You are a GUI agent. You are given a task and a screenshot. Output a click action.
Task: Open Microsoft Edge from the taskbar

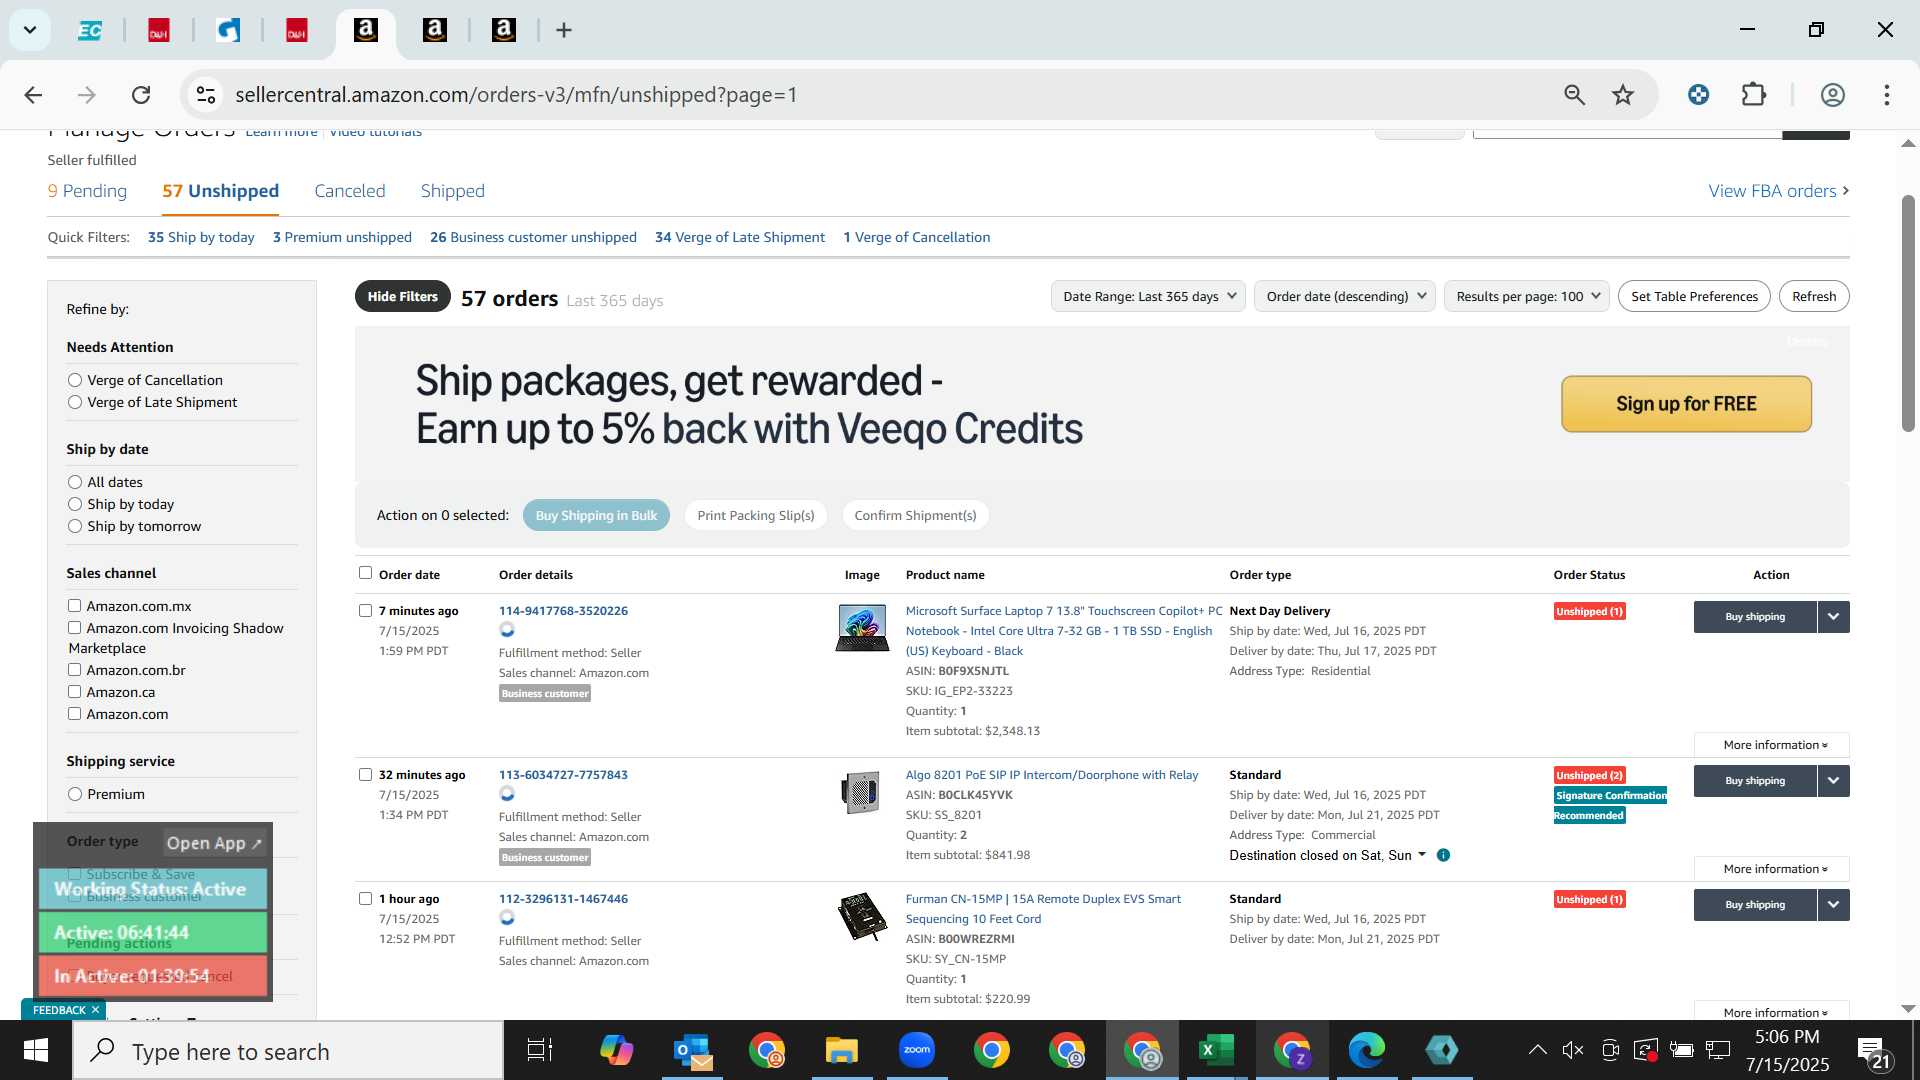(x=1366, y=1051)
